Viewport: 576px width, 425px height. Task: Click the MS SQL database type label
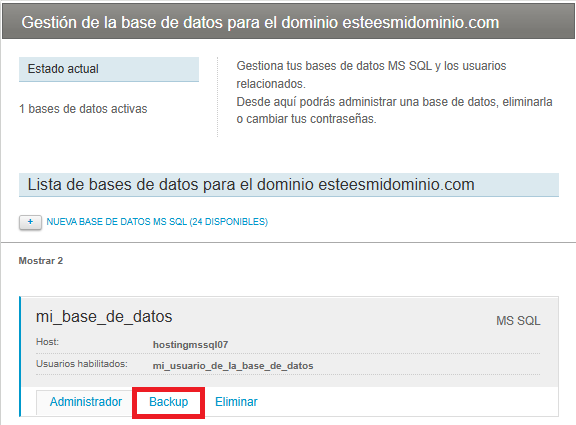tap(518, 321)
